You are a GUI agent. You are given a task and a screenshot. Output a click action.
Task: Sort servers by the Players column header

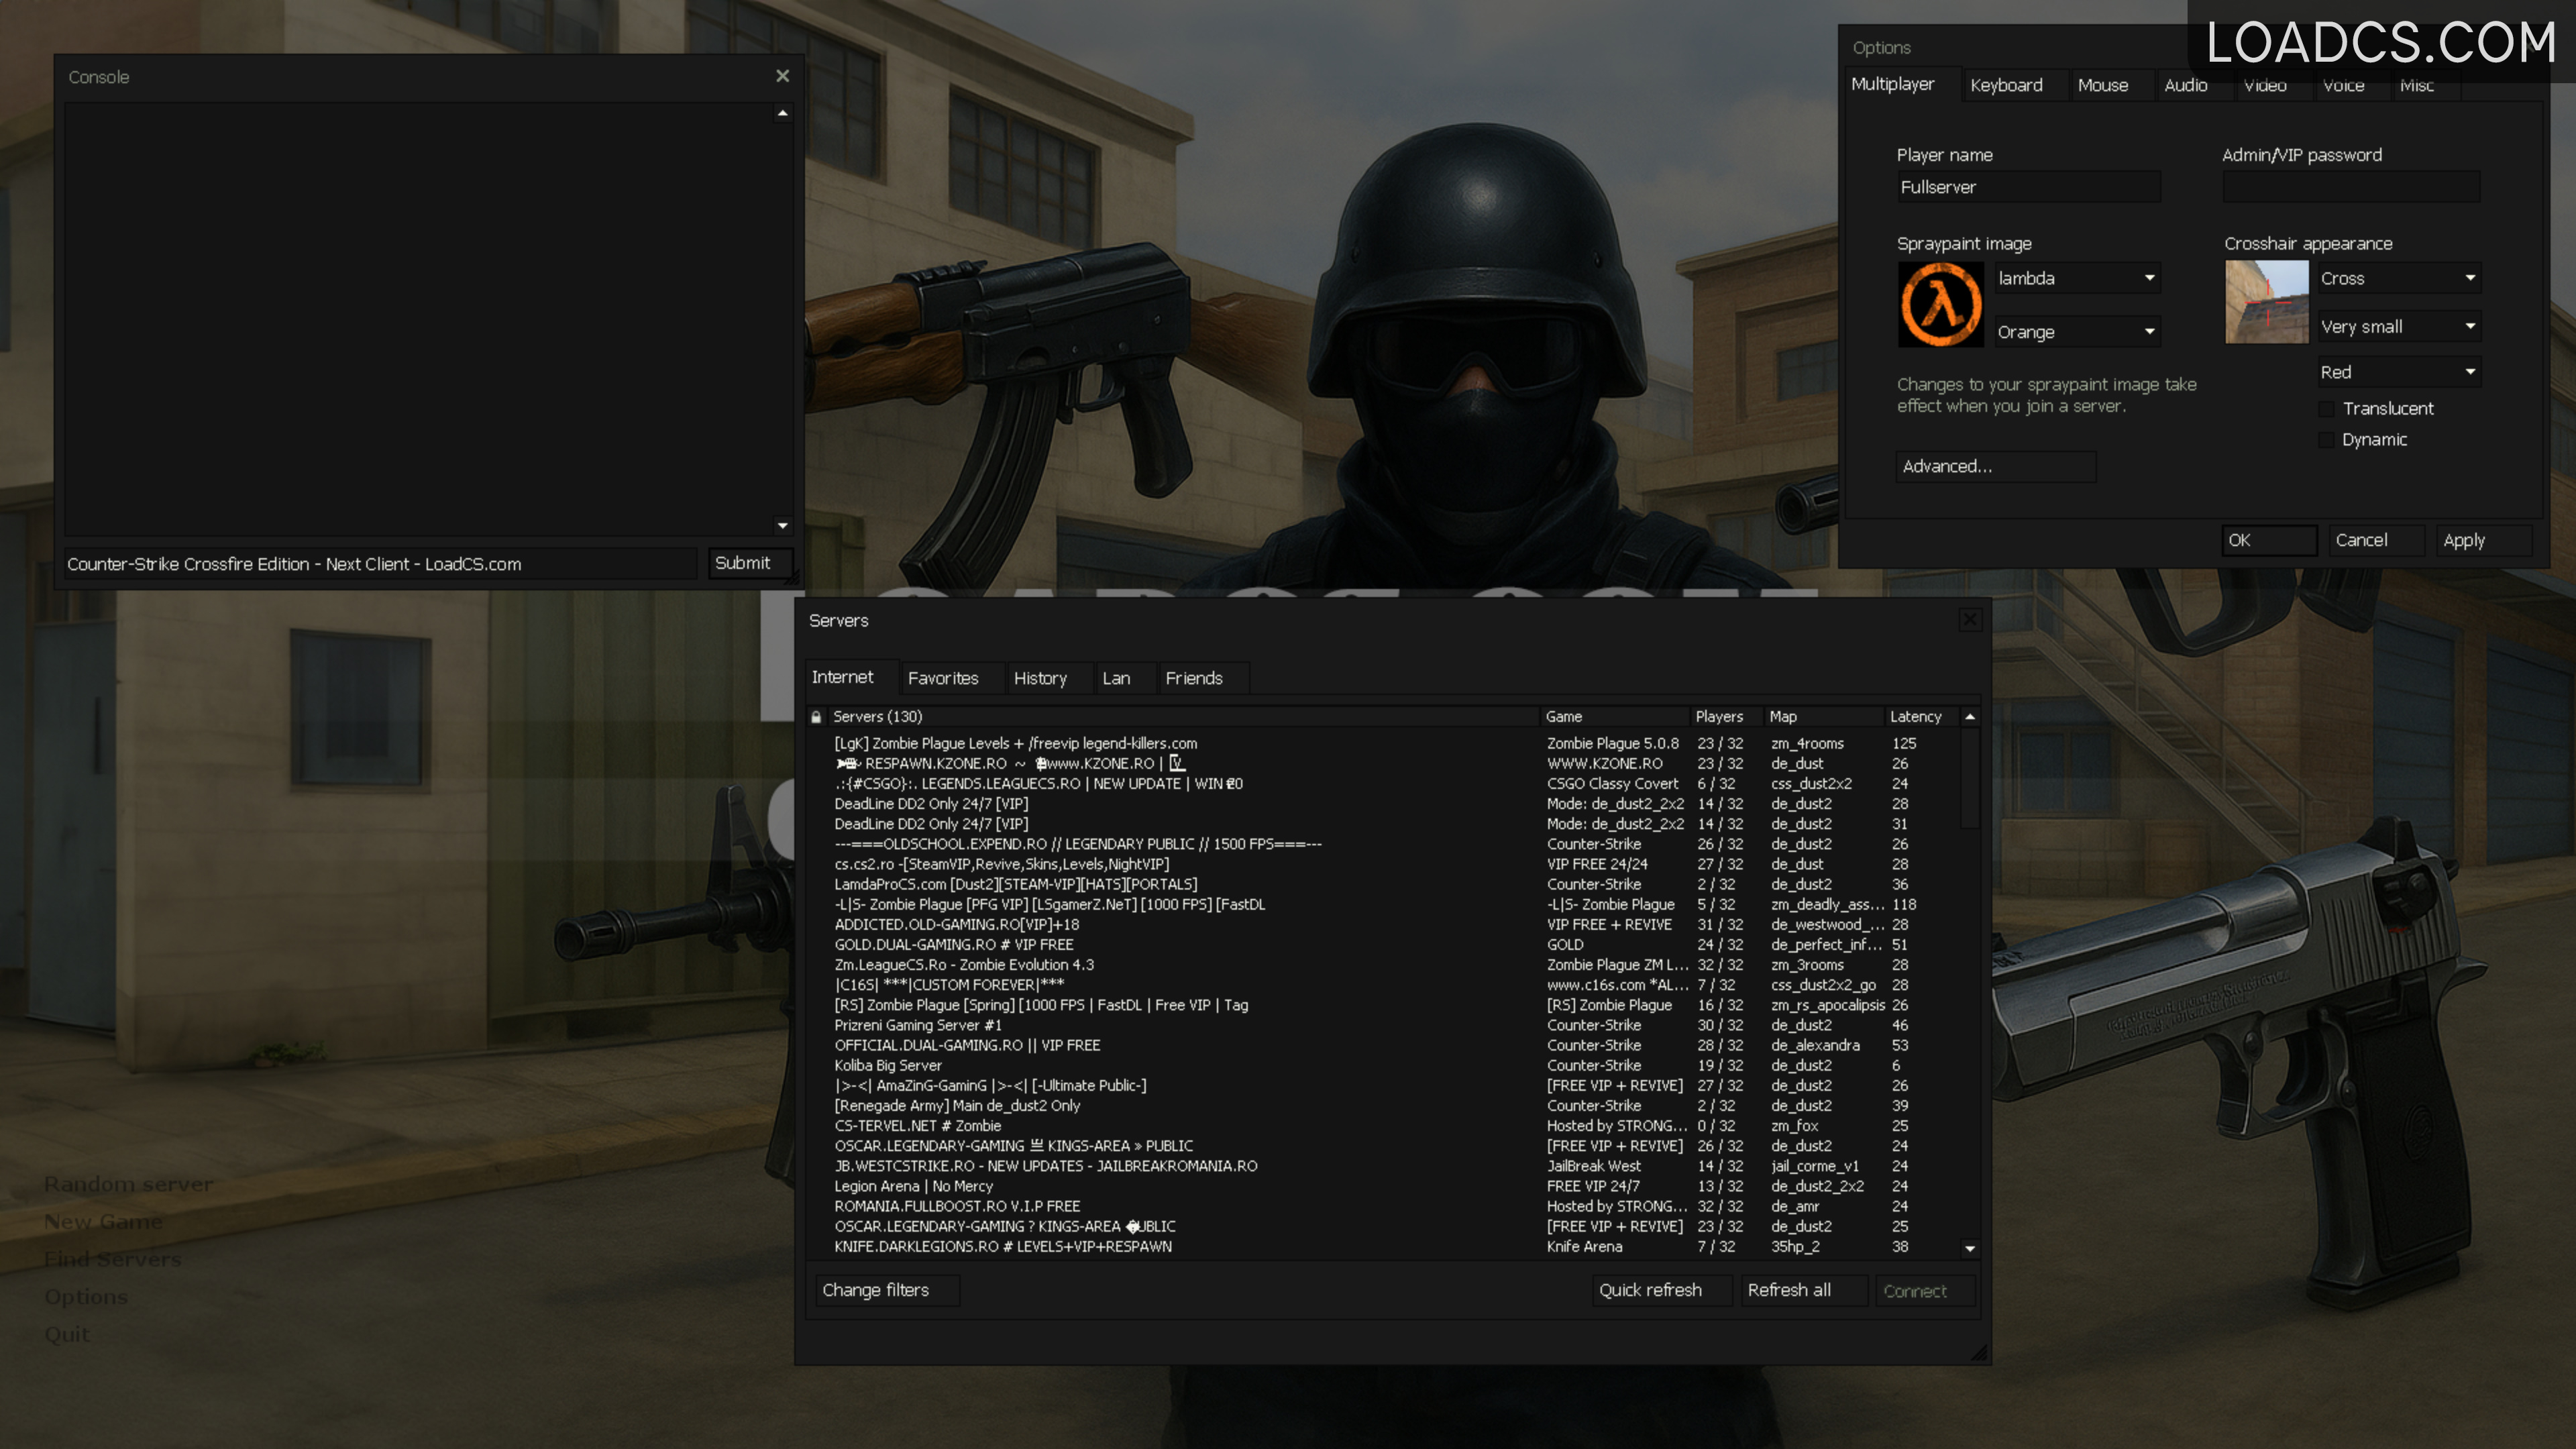[1726, 717]
